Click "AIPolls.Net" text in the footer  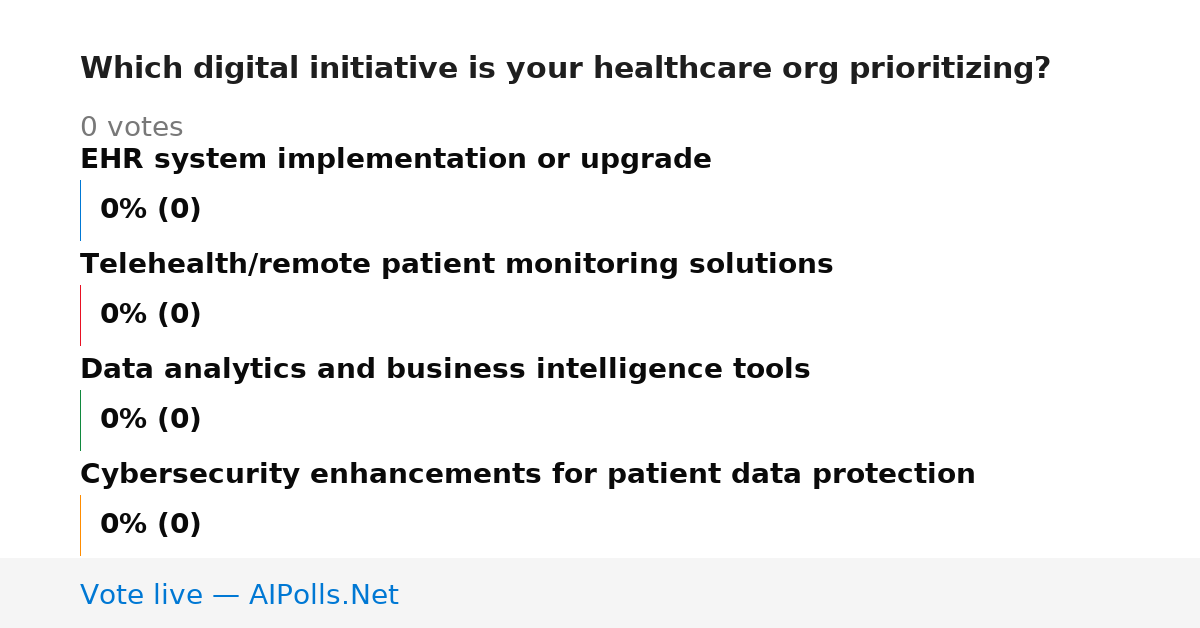[324, 595]
